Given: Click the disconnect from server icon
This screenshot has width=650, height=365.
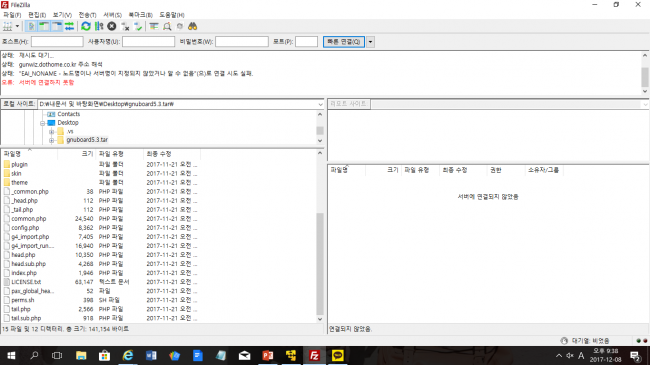Looking at the screenshot, I should 125,27.
